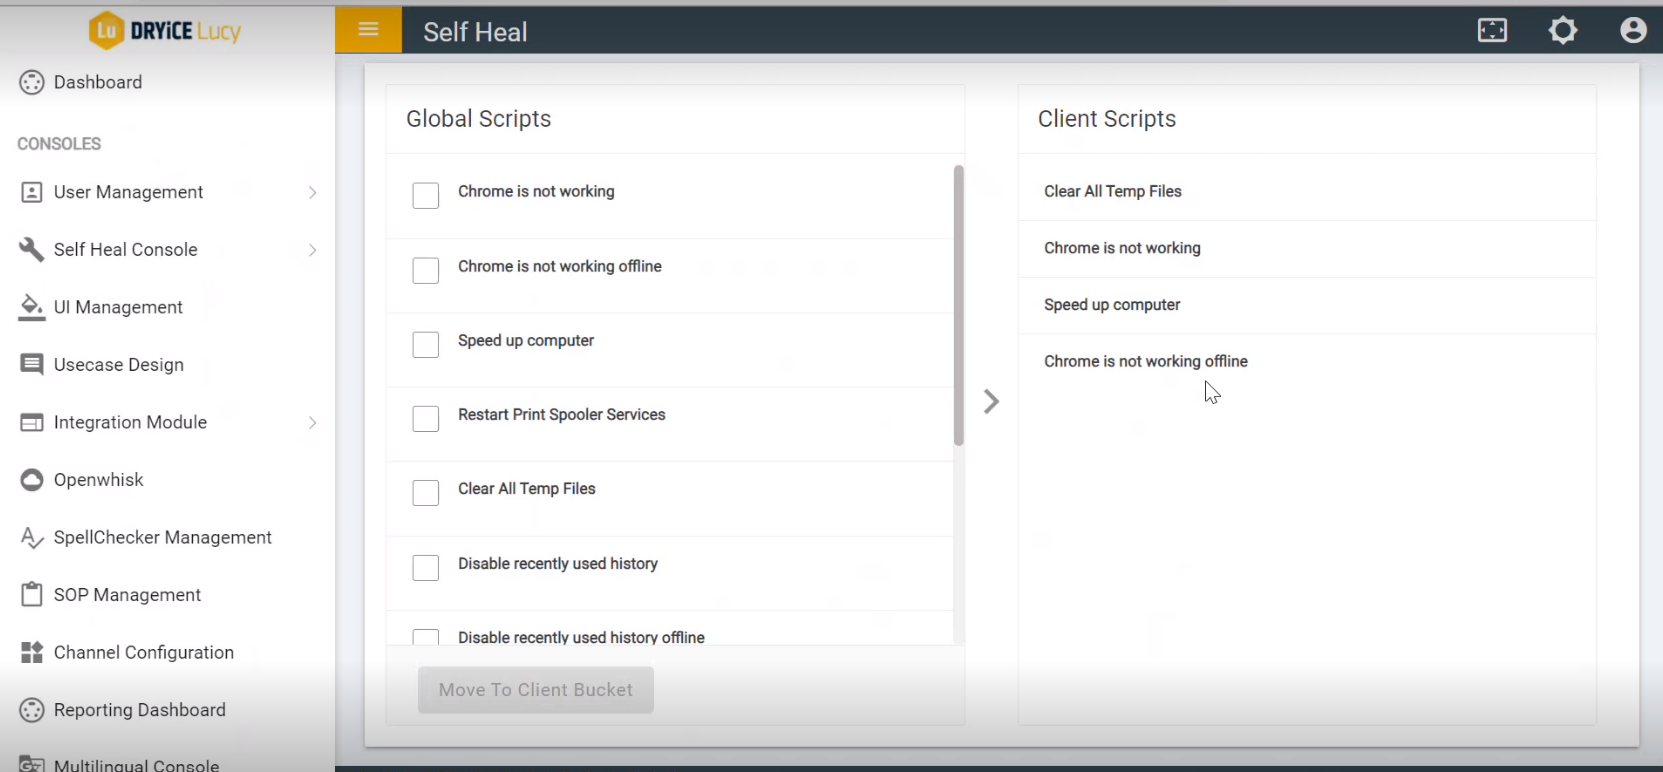The width and height of the screenshot is (1663, 772).
Task: Open the settings gear icon
Action: pyautogui.click(x=1563, y=30)
